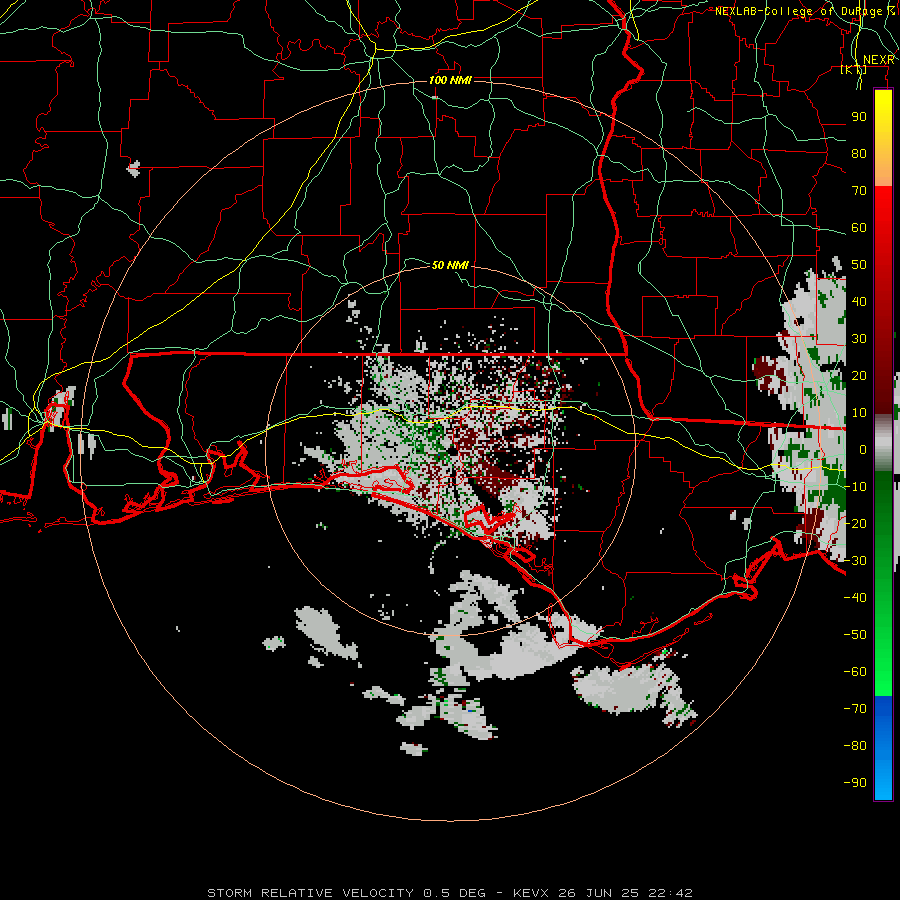
Task: Click the KT units label above color bar
Action: point(854,69)
